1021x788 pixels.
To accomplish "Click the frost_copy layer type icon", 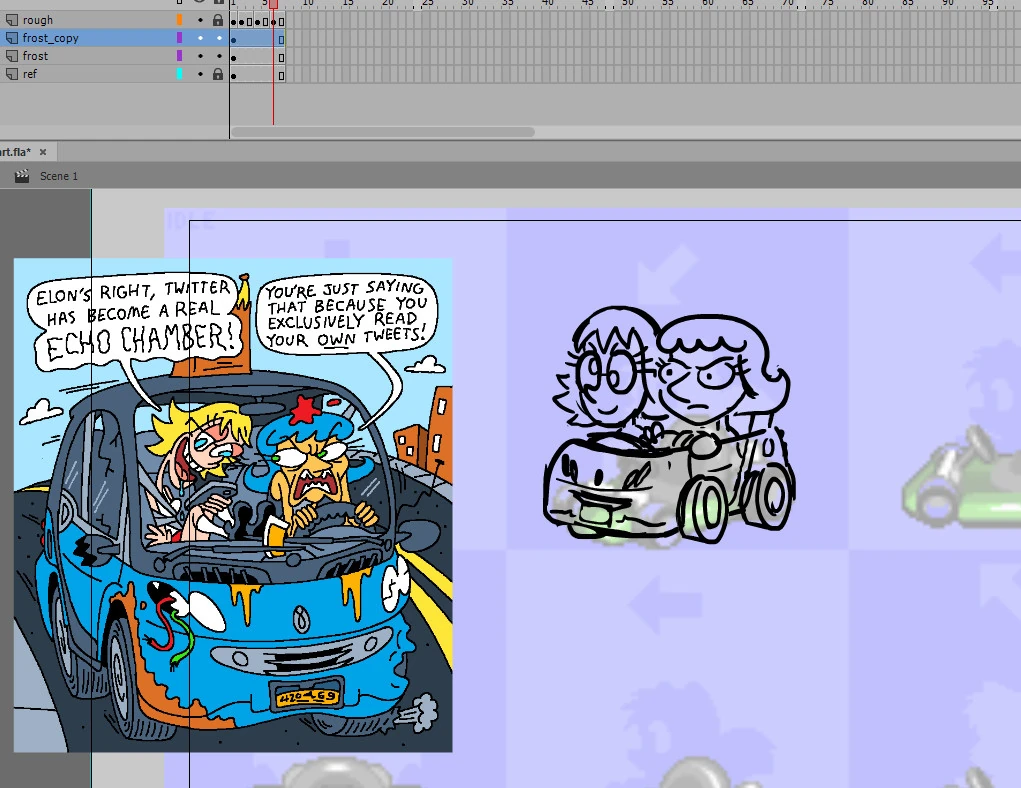I will 12,38.
